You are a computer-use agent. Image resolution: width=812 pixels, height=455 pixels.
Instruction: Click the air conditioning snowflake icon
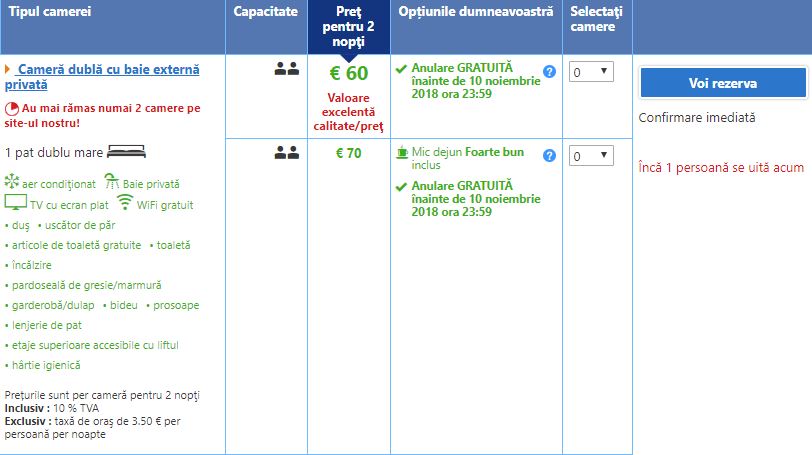pyautogui.click(x=12, y=184)
